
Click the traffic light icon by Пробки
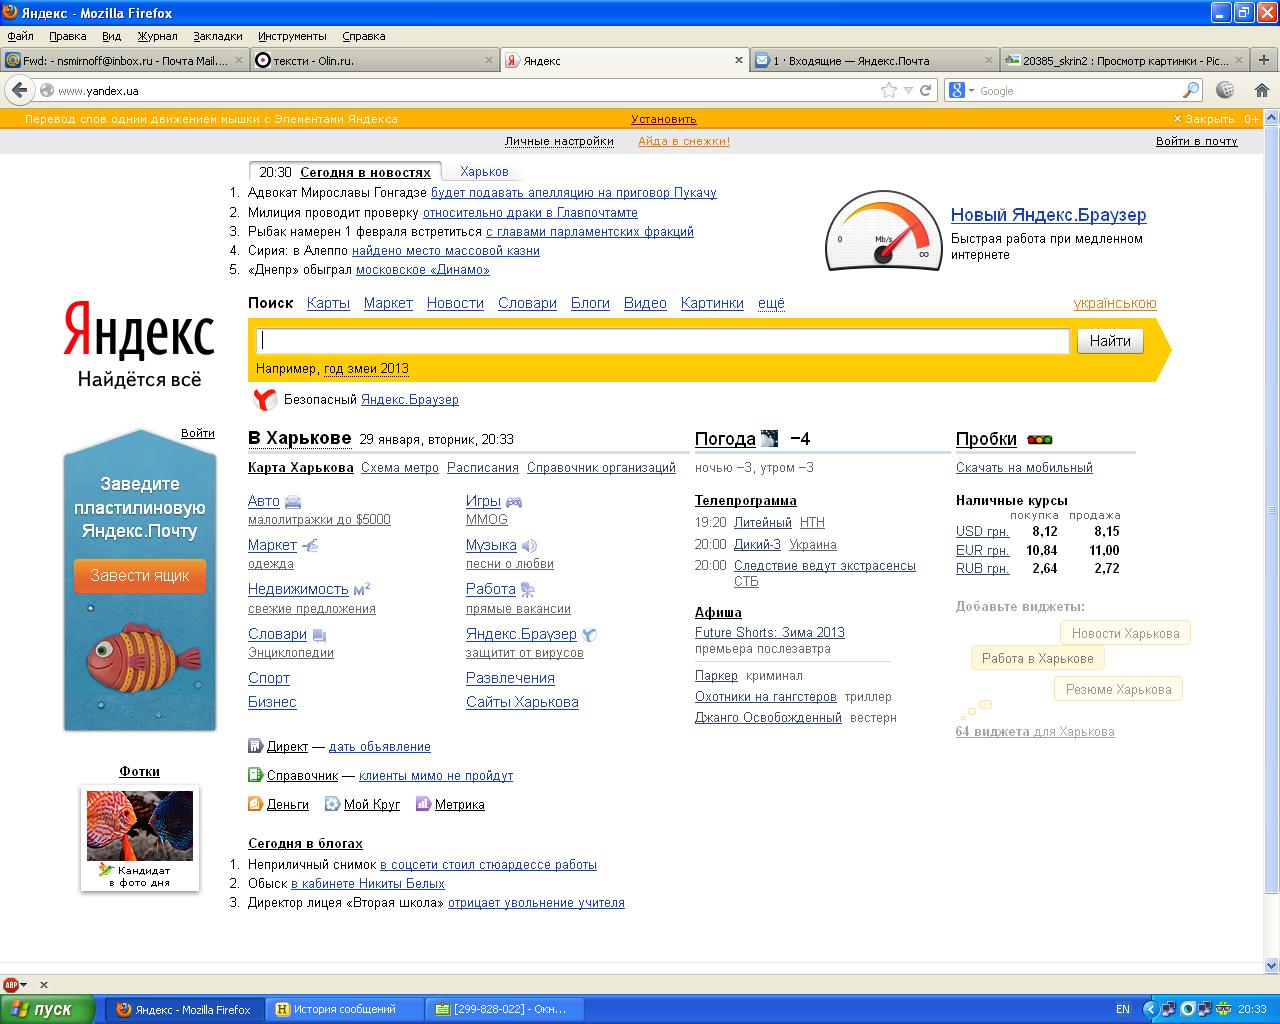click(x=1040, y=439)
